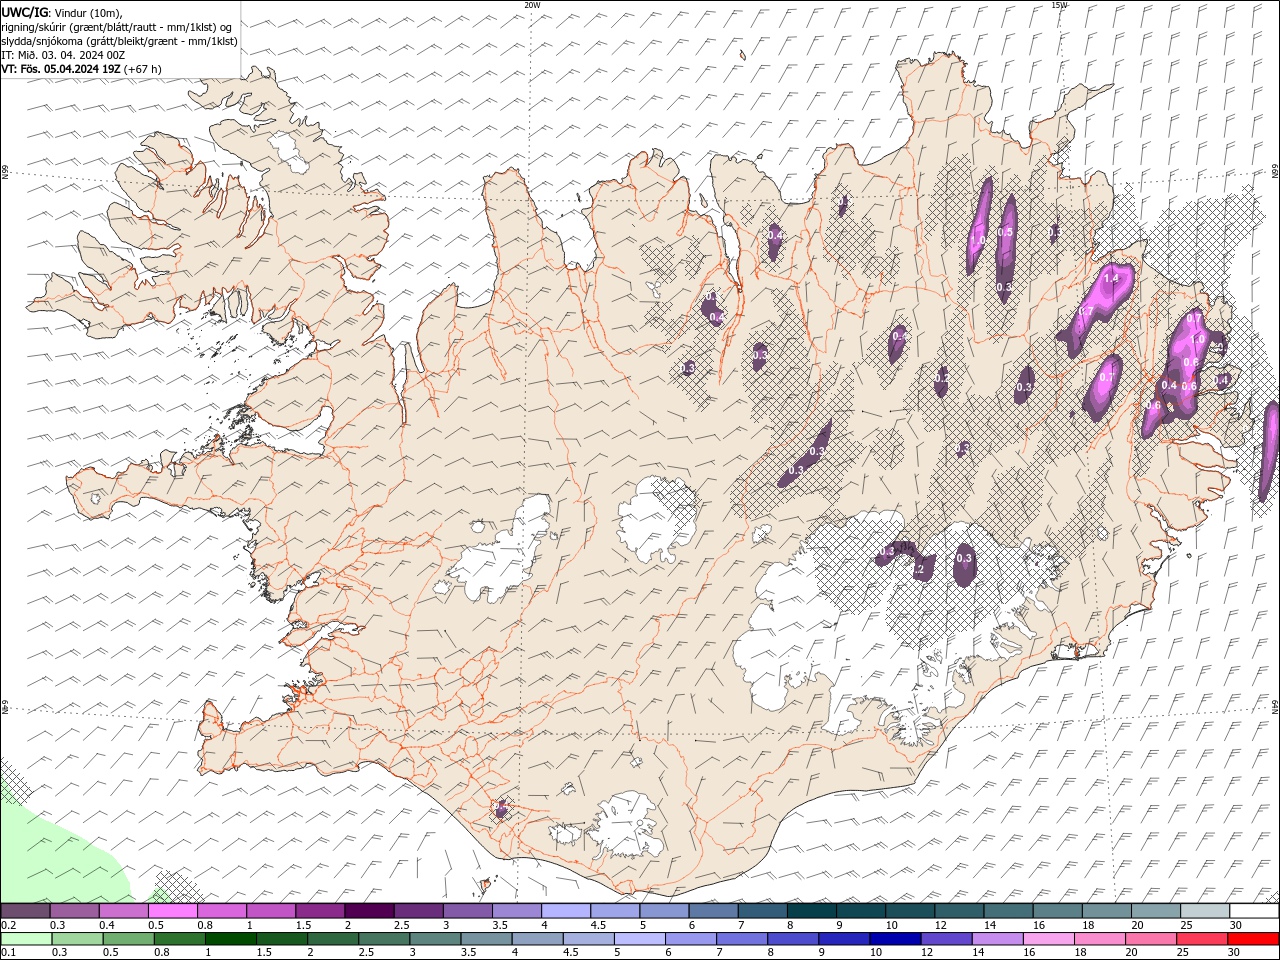
Task: Click the '0.1' label under the rain scale
Action: point(8,953)
